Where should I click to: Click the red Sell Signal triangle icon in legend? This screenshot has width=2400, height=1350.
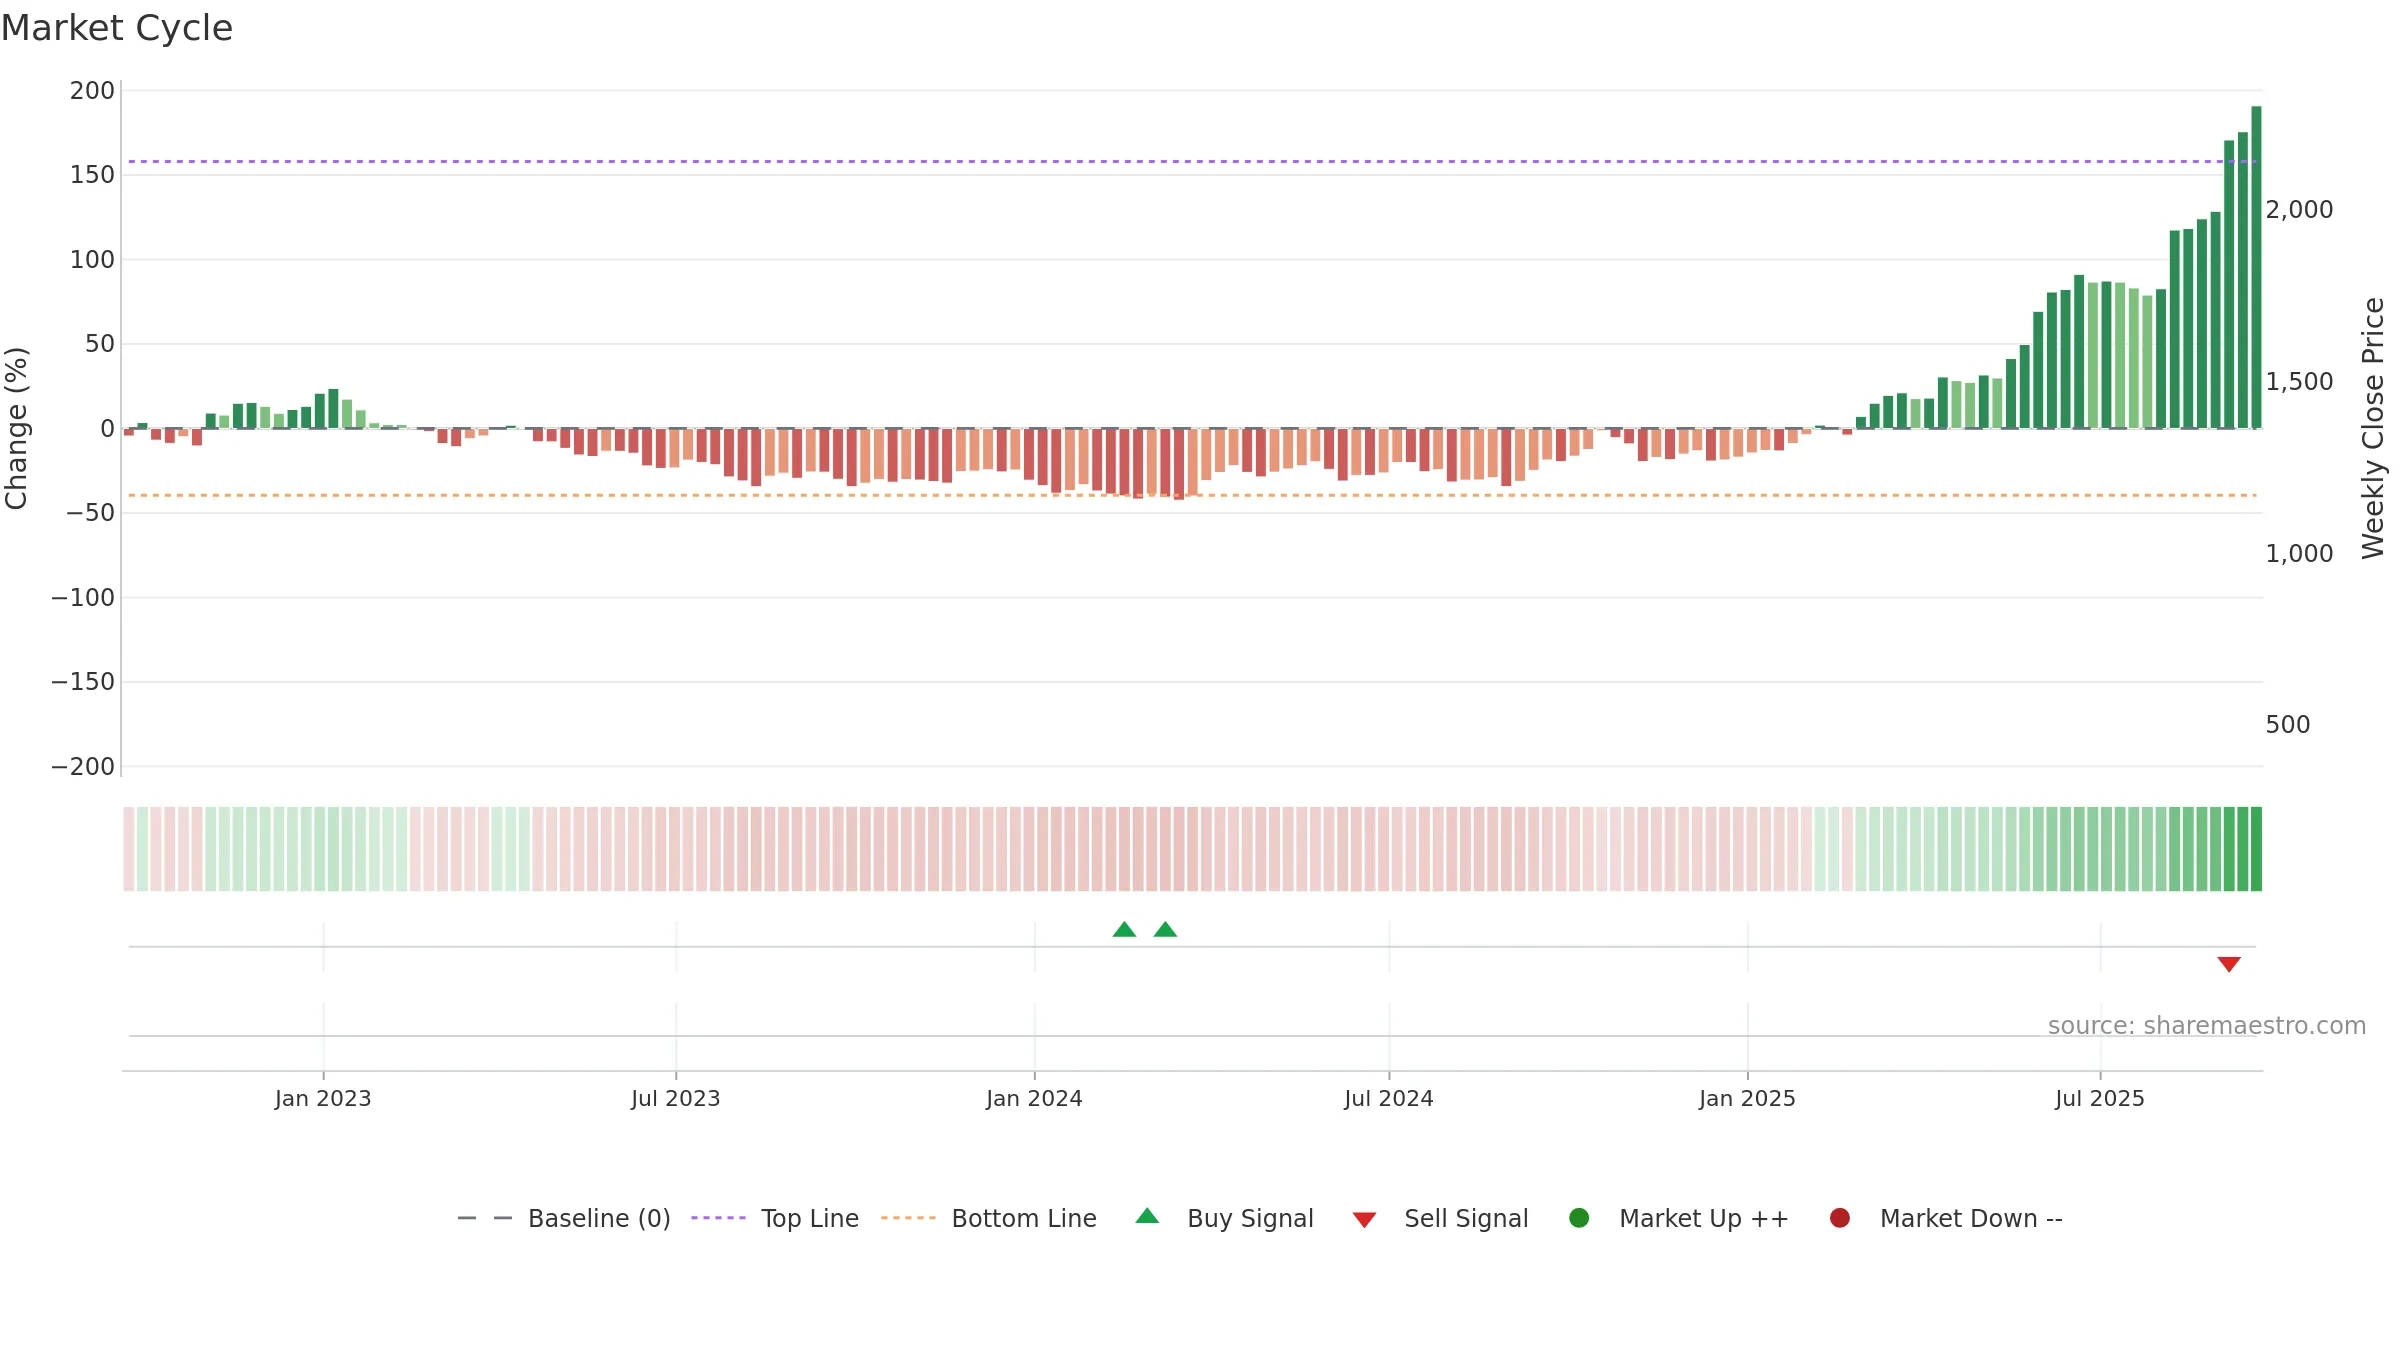click(x=1364, y=1220)
